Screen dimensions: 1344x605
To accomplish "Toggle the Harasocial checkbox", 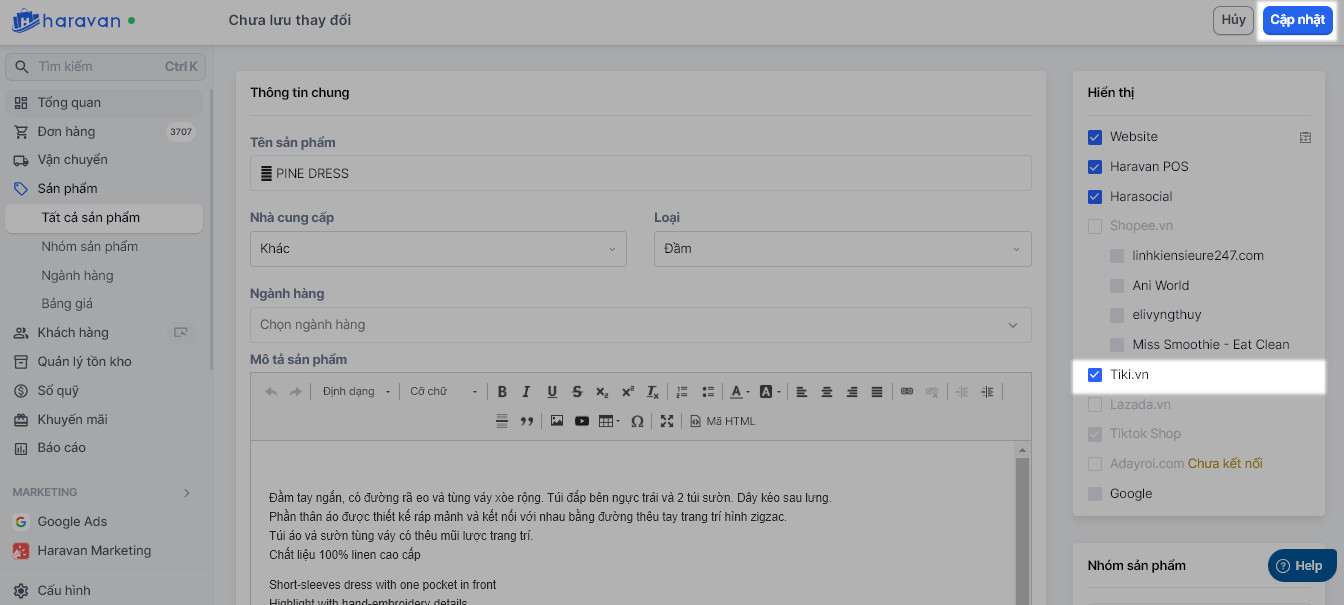I will coord(1095,197).
